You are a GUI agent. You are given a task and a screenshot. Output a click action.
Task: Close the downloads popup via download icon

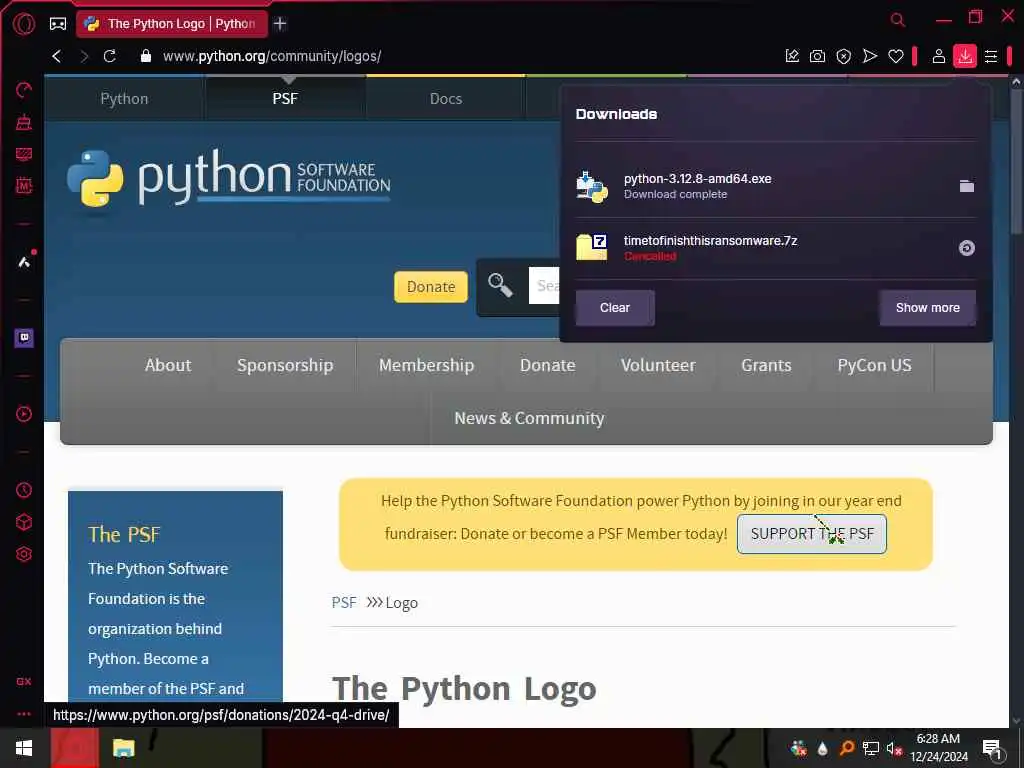click(x=965, y=56)
